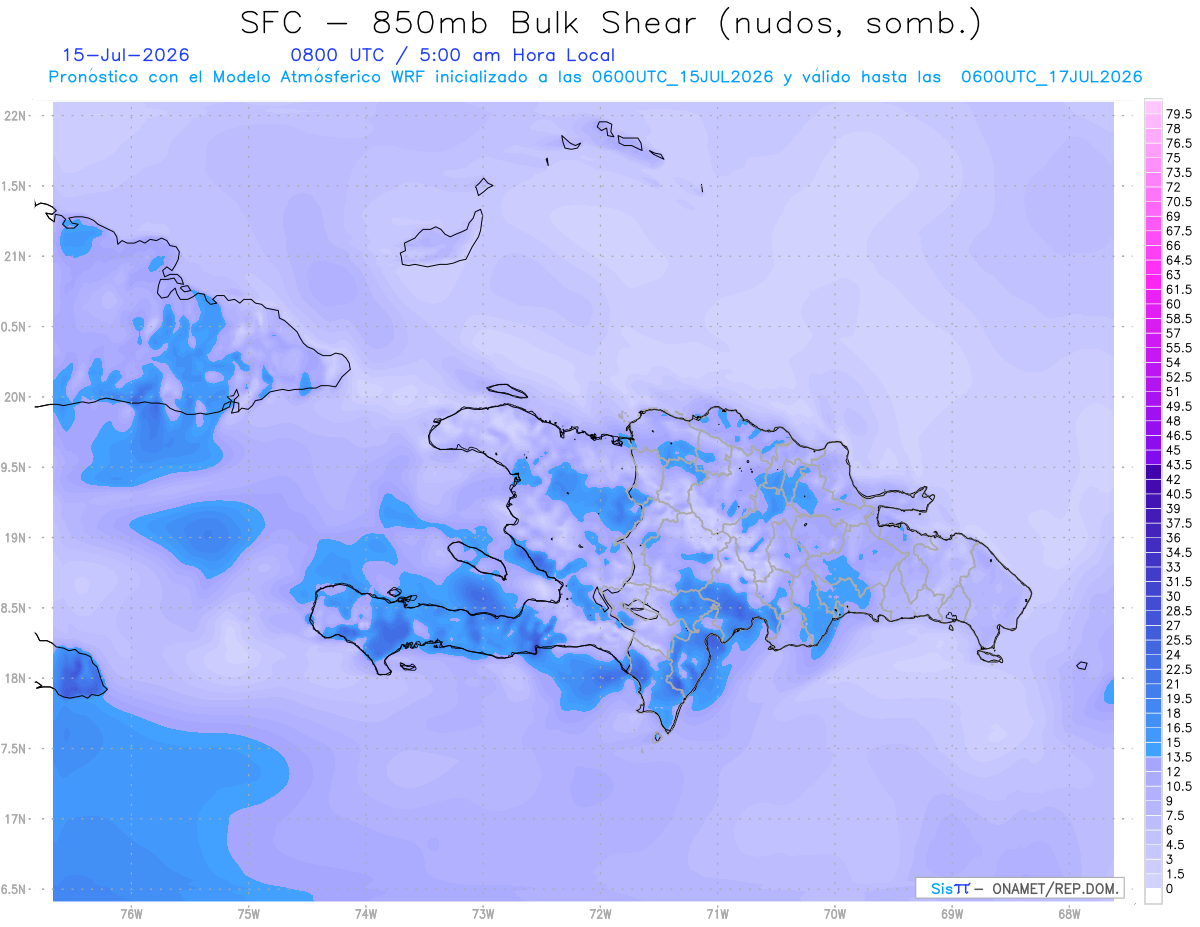Click the colorbar value '0' at bottom
This screenshot has width=1200, height=927.
coord(1169,889)
